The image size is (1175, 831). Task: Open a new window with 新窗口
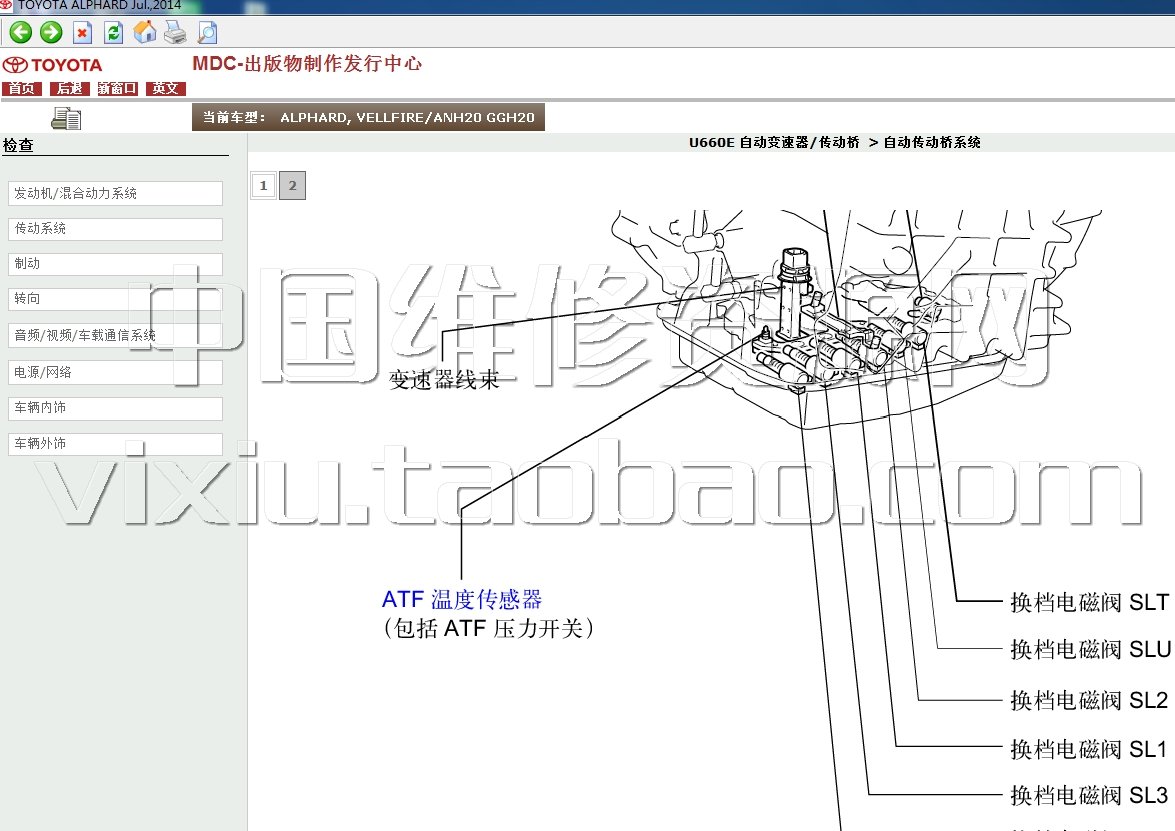[x=118, y=88]
